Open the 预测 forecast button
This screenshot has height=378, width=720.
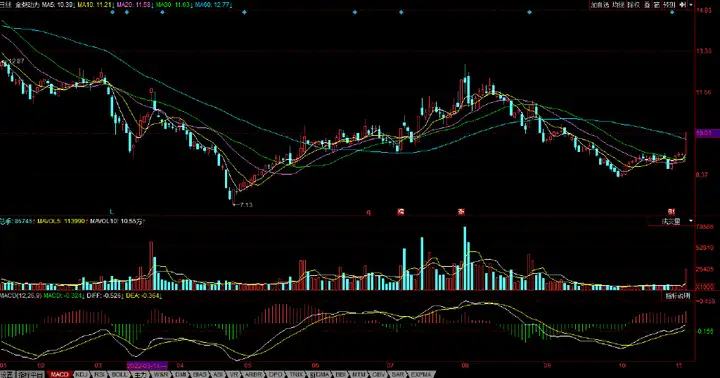tap(669, 5)
